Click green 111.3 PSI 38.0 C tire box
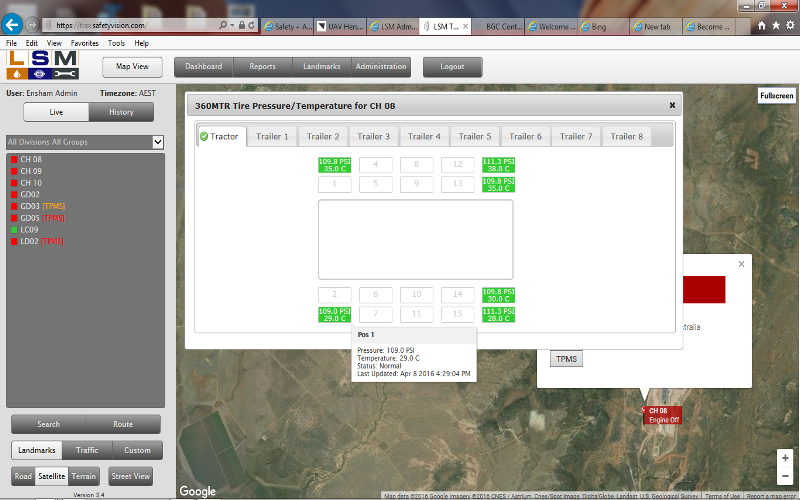Image resolution: width=800 pixels, height=500 pixels. (x=498, y=165)
